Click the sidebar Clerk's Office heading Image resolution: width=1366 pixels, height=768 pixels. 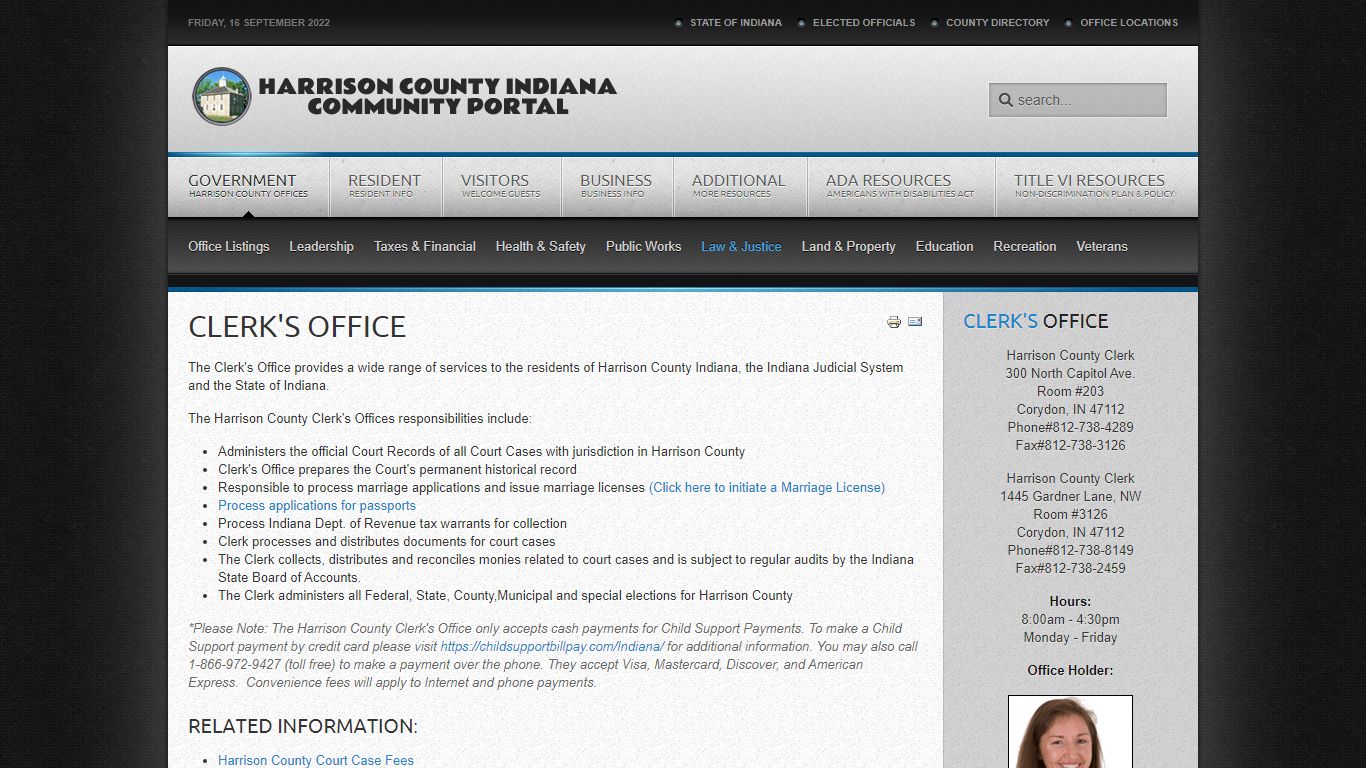point(1036,321)
